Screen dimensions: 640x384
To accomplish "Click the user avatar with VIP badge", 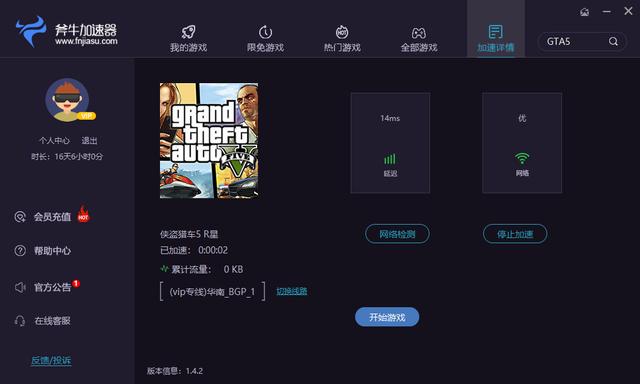I will [x=67, y=100].
